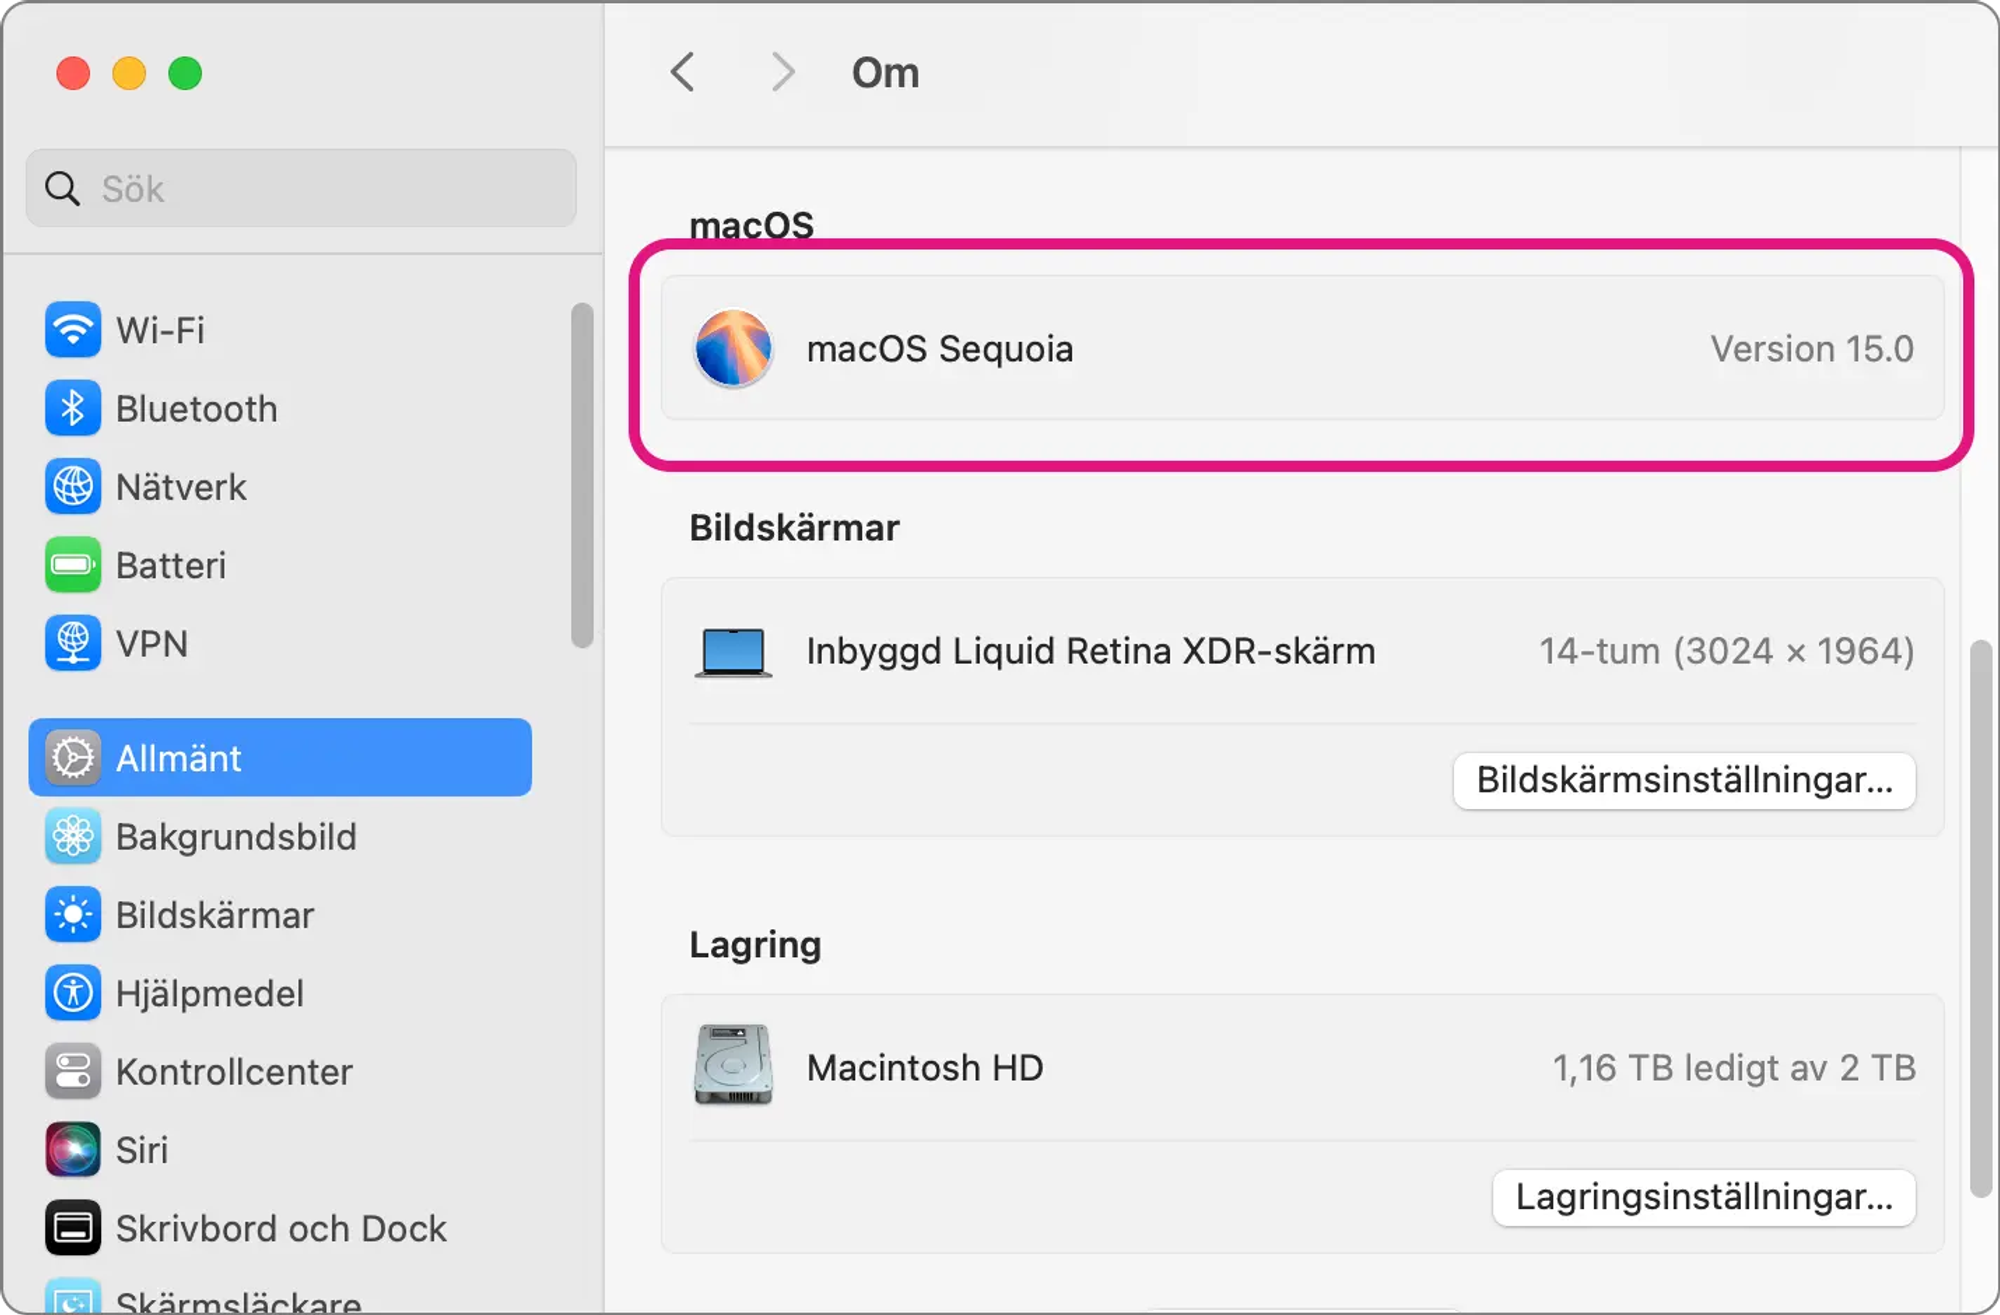
Task: Select Bakgrundsbild sidebar label
Action: click(236, 837)
